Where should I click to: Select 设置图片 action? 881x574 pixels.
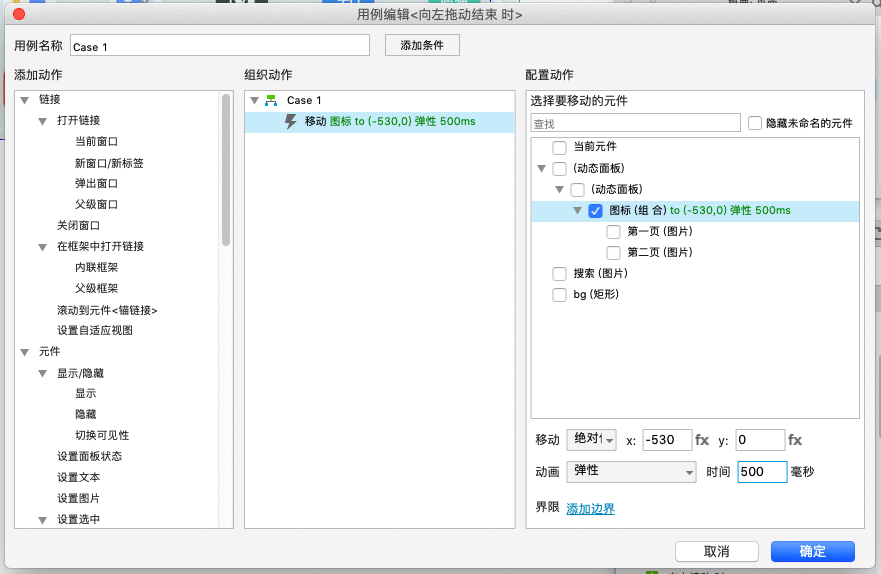(x=78, y=499)
